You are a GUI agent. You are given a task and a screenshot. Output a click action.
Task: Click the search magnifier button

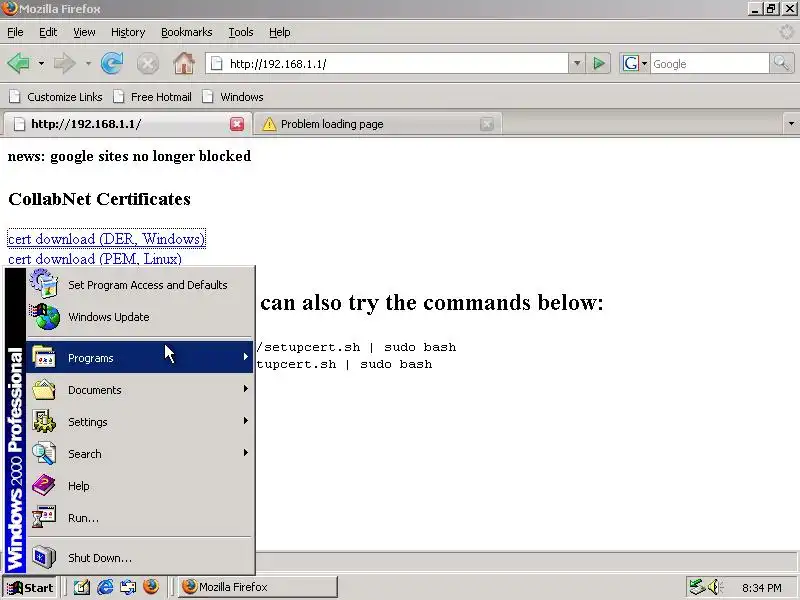click(x=781, y=64)
